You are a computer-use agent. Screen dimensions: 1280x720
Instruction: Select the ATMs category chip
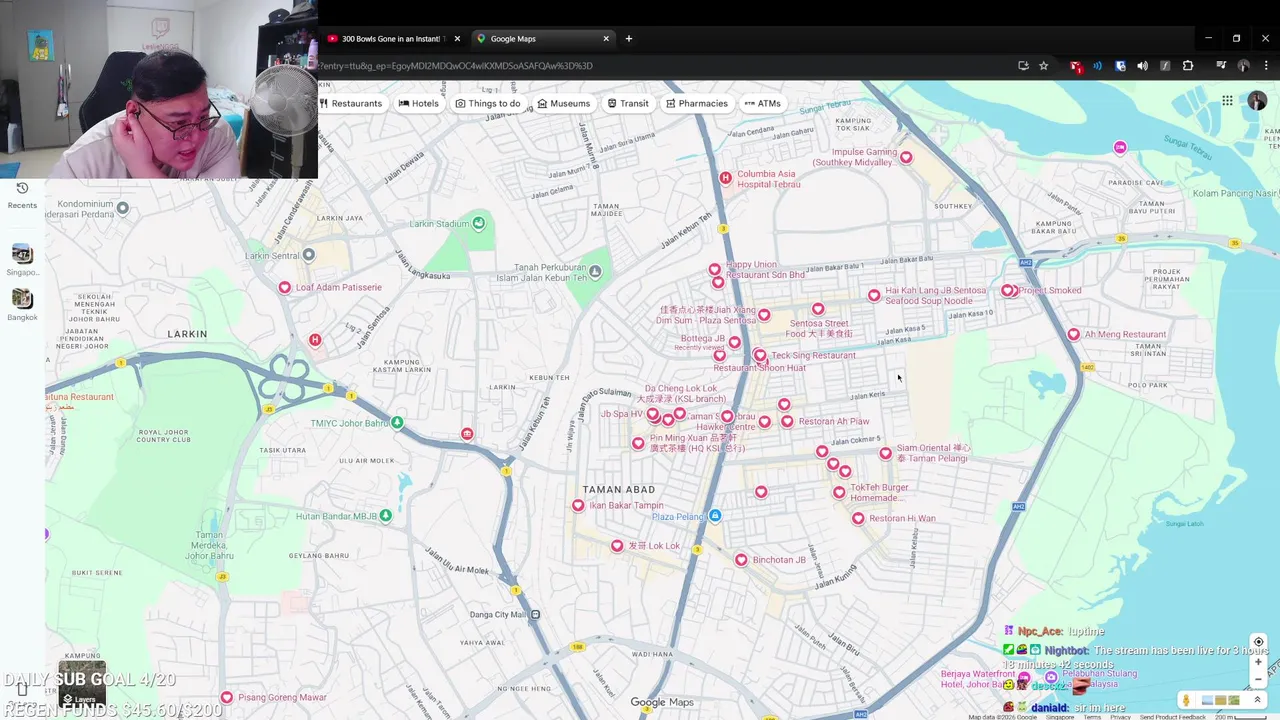click(763, 103)
